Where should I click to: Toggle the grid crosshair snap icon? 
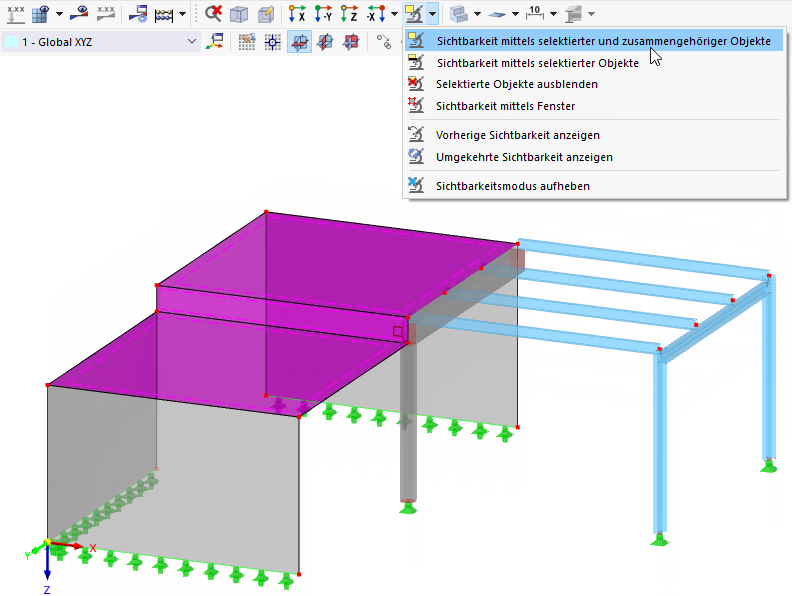pos(273,42)
